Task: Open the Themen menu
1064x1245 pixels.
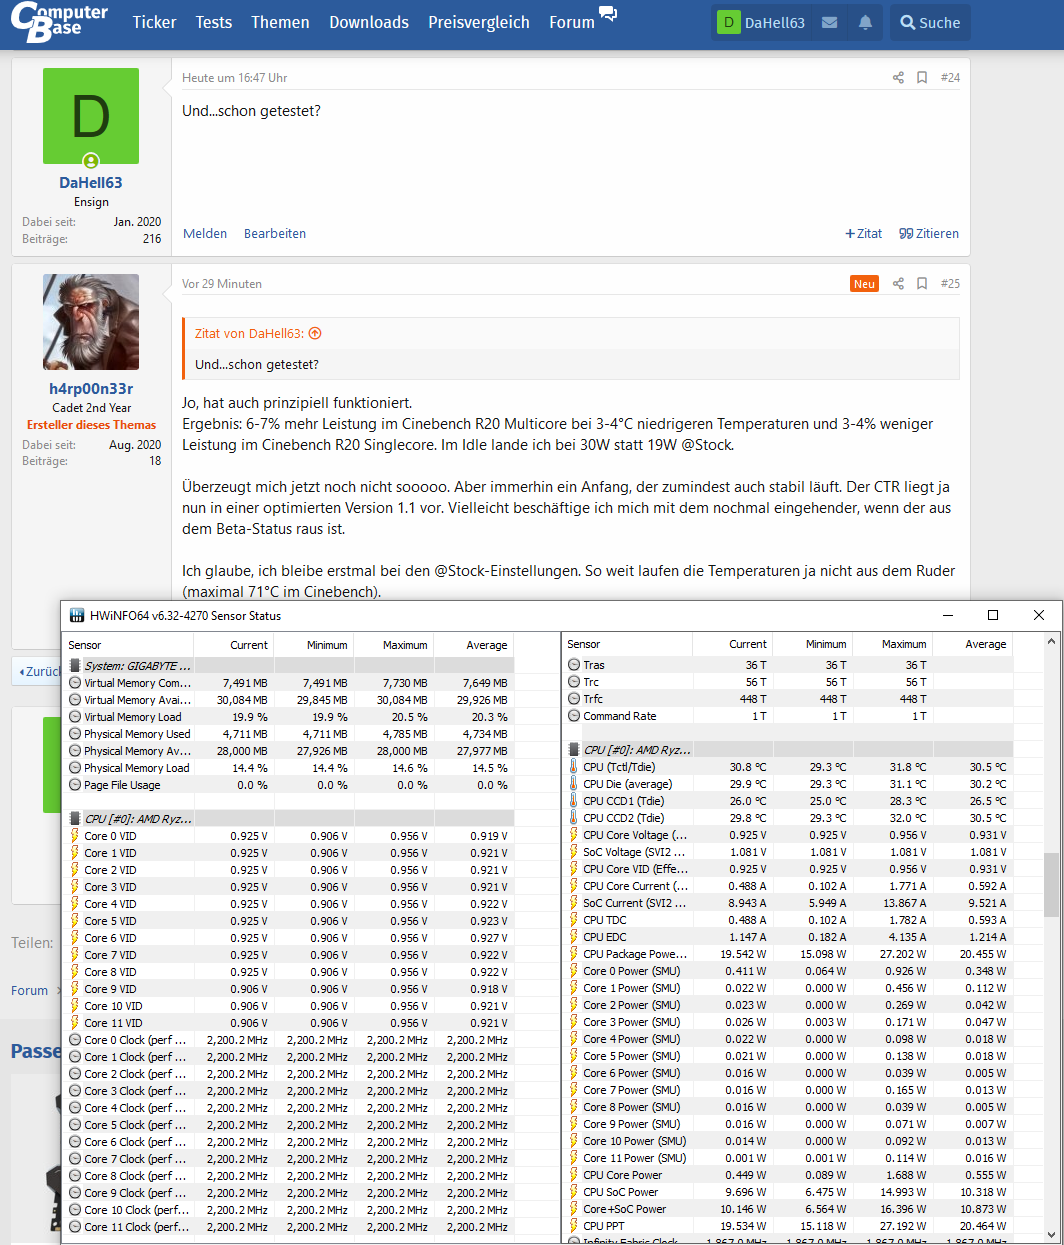Action: coord(280,22)
